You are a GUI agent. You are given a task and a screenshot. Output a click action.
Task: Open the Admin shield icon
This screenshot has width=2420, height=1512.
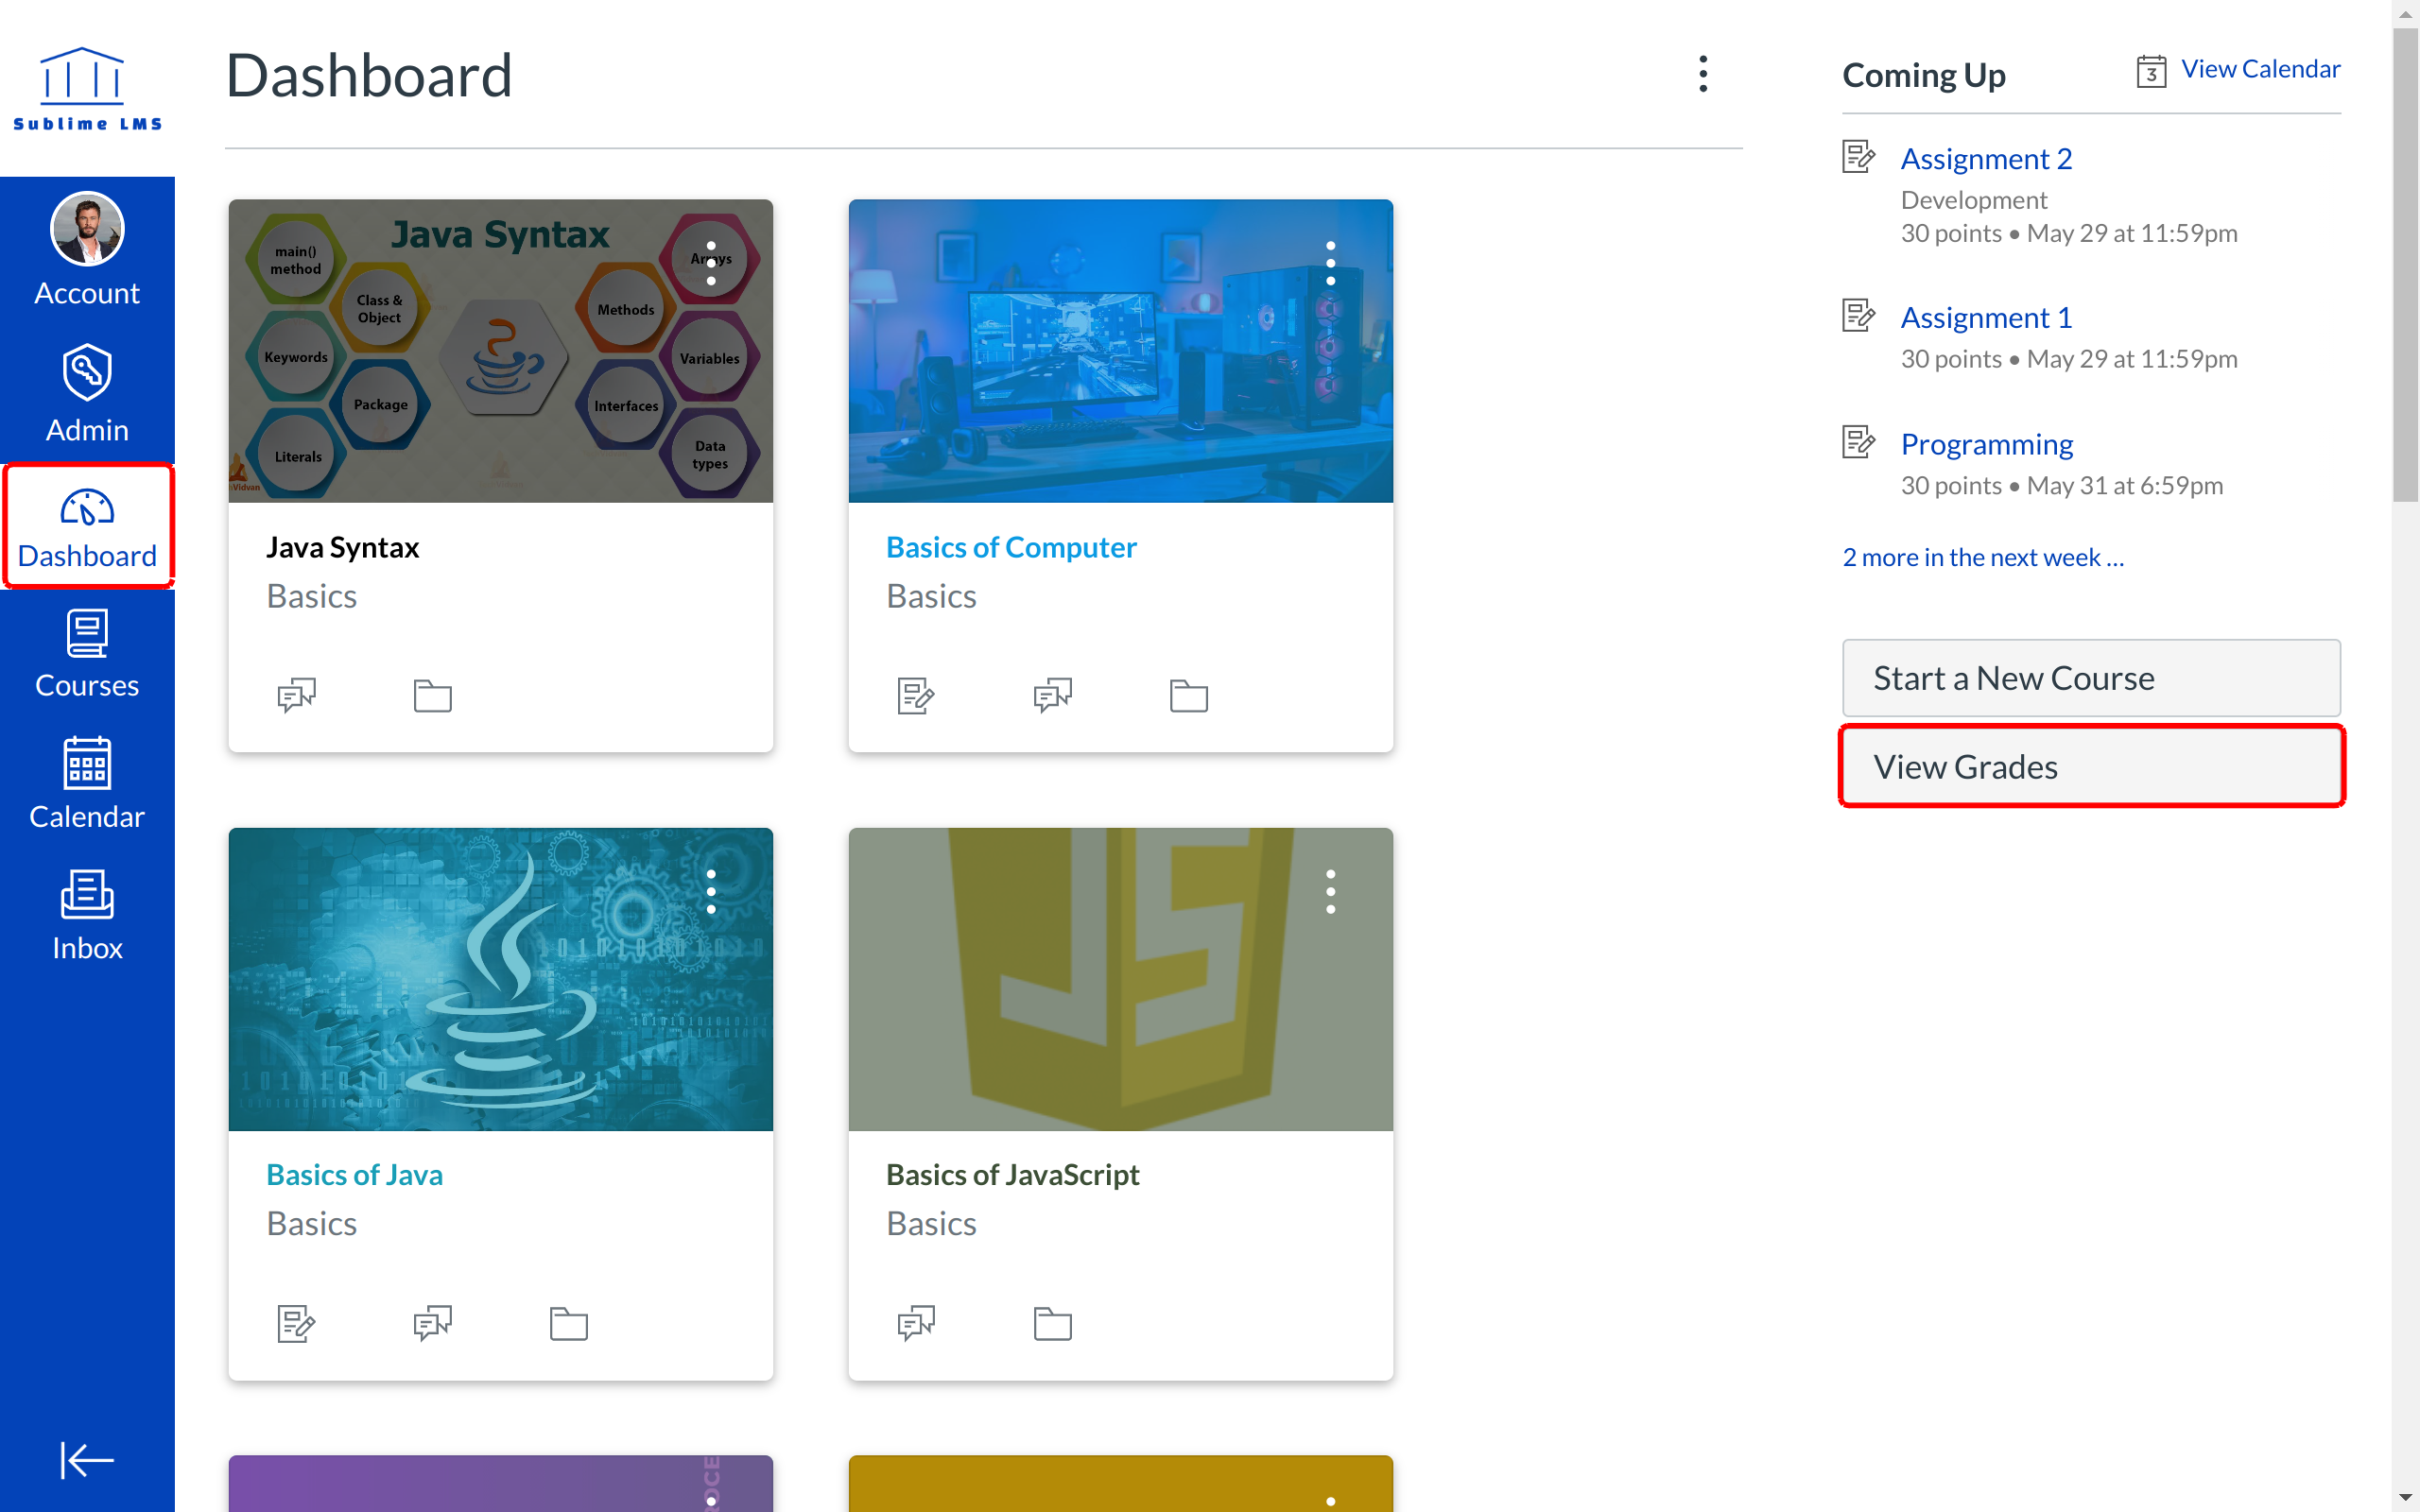[87, 372]
